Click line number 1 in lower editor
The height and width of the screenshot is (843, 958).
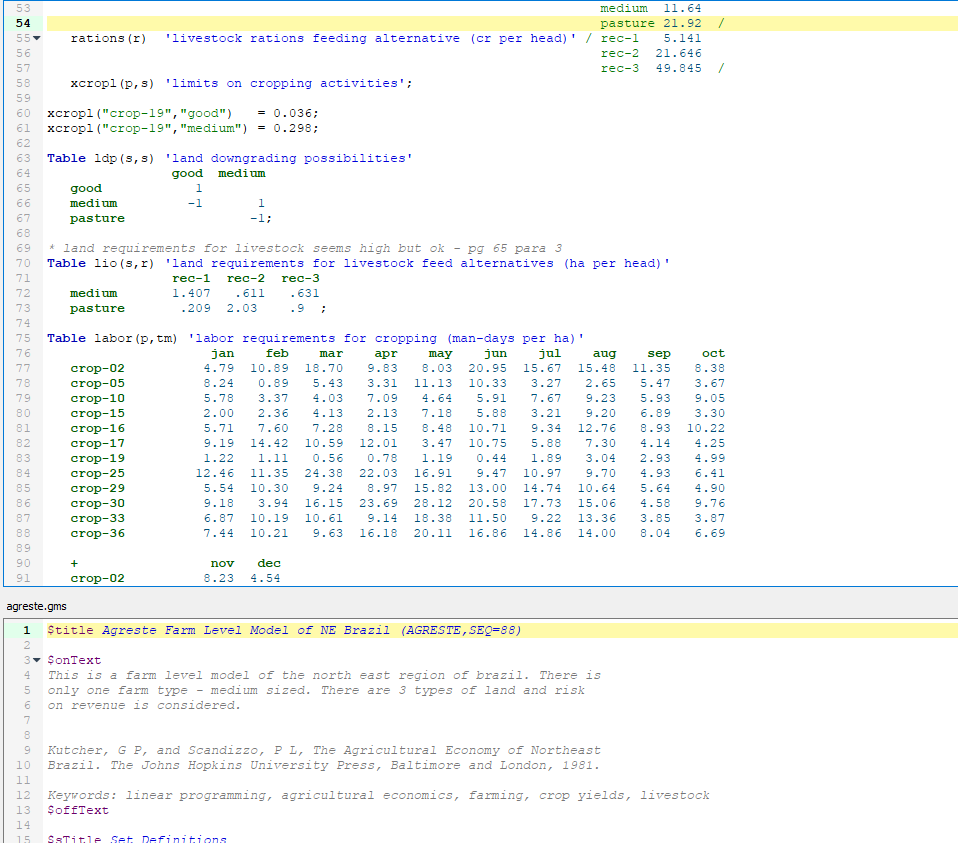26,630
